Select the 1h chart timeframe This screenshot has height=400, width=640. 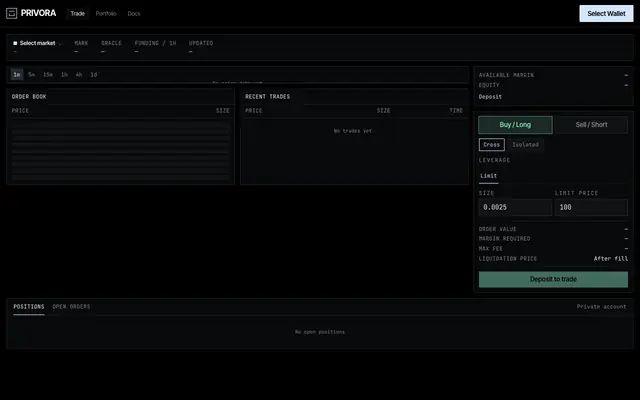[64, 75]
